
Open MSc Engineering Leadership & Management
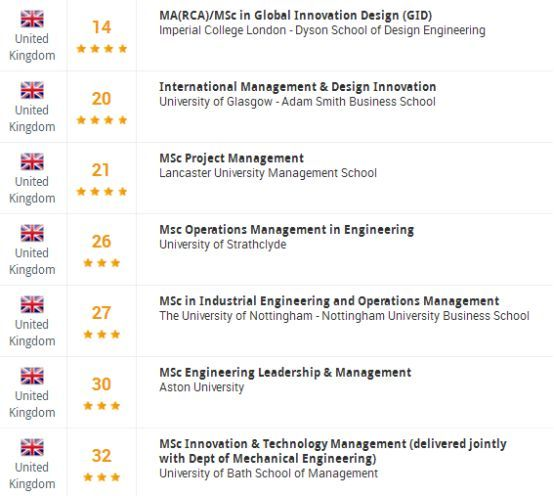pyautogui.click(x=285, y=372)
